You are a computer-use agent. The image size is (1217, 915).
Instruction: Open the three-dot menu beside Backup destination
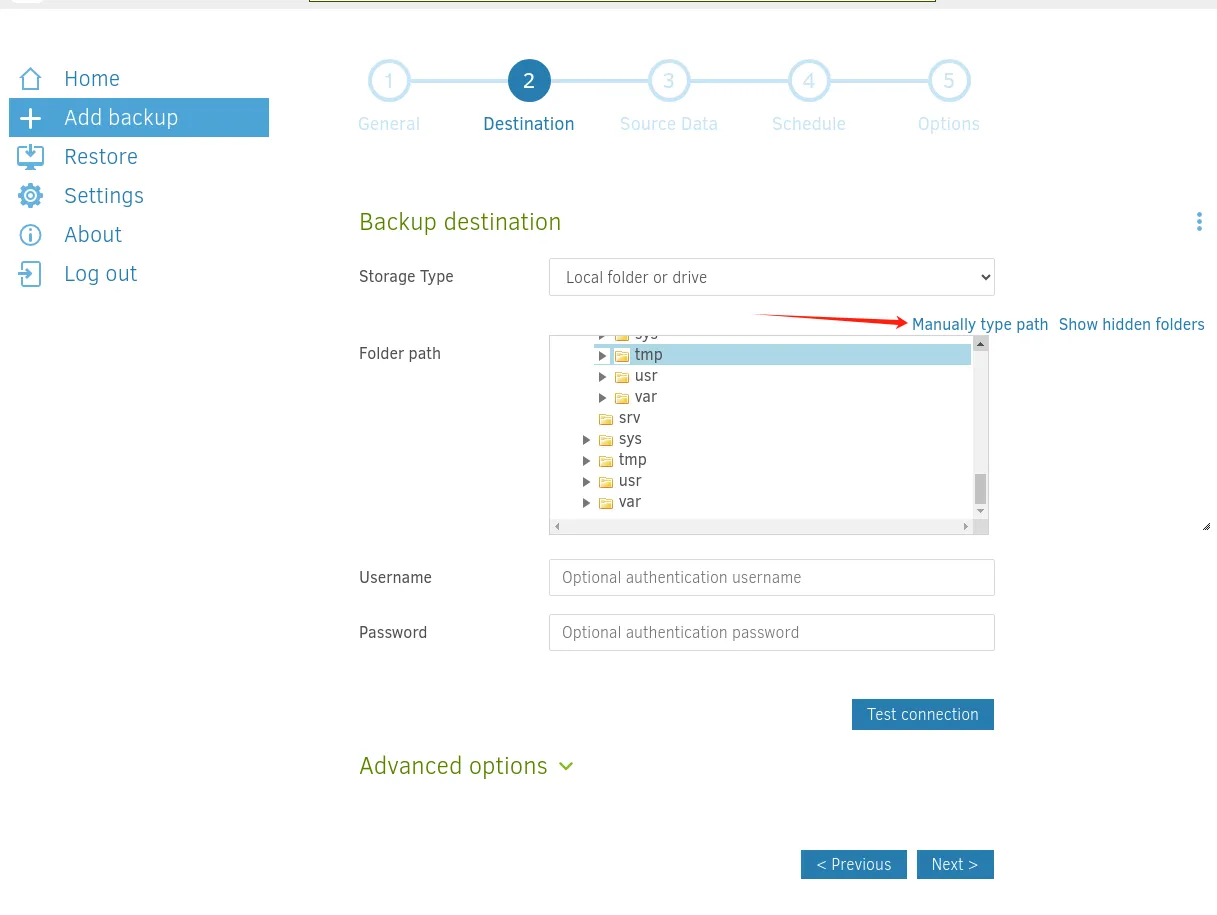1199,222
